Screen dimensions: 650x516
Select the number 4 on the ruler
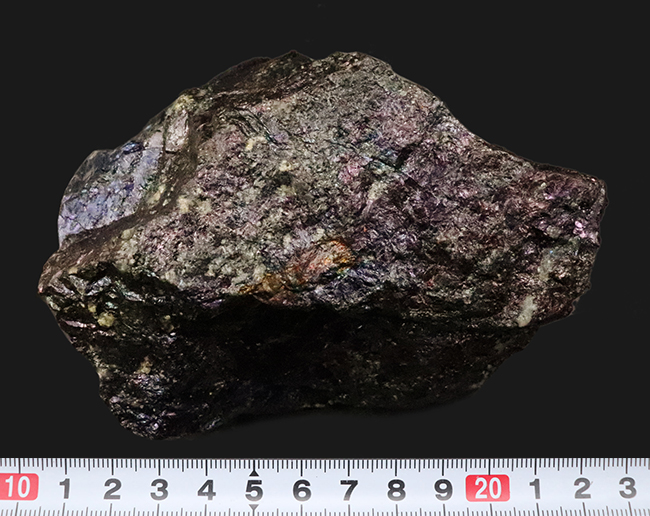pos(206,489)
